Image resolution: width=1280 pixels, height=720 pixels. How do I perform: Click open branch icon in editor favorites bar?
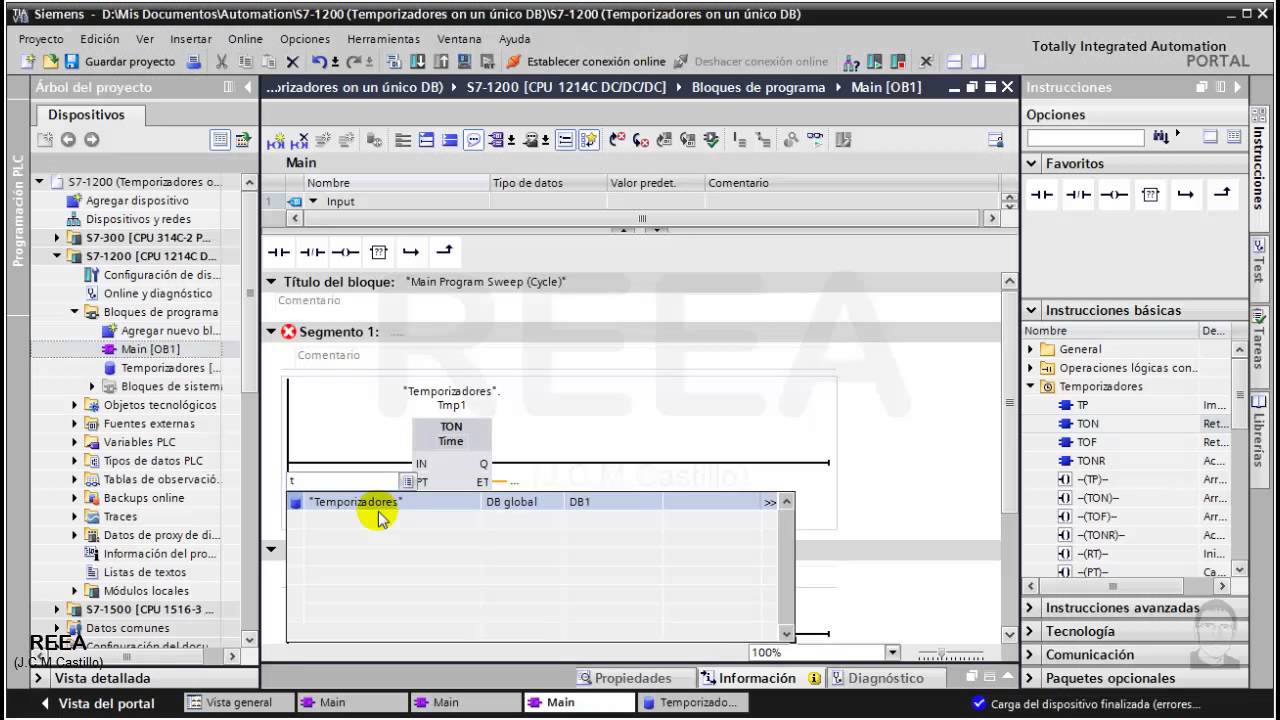pos(411,252)
